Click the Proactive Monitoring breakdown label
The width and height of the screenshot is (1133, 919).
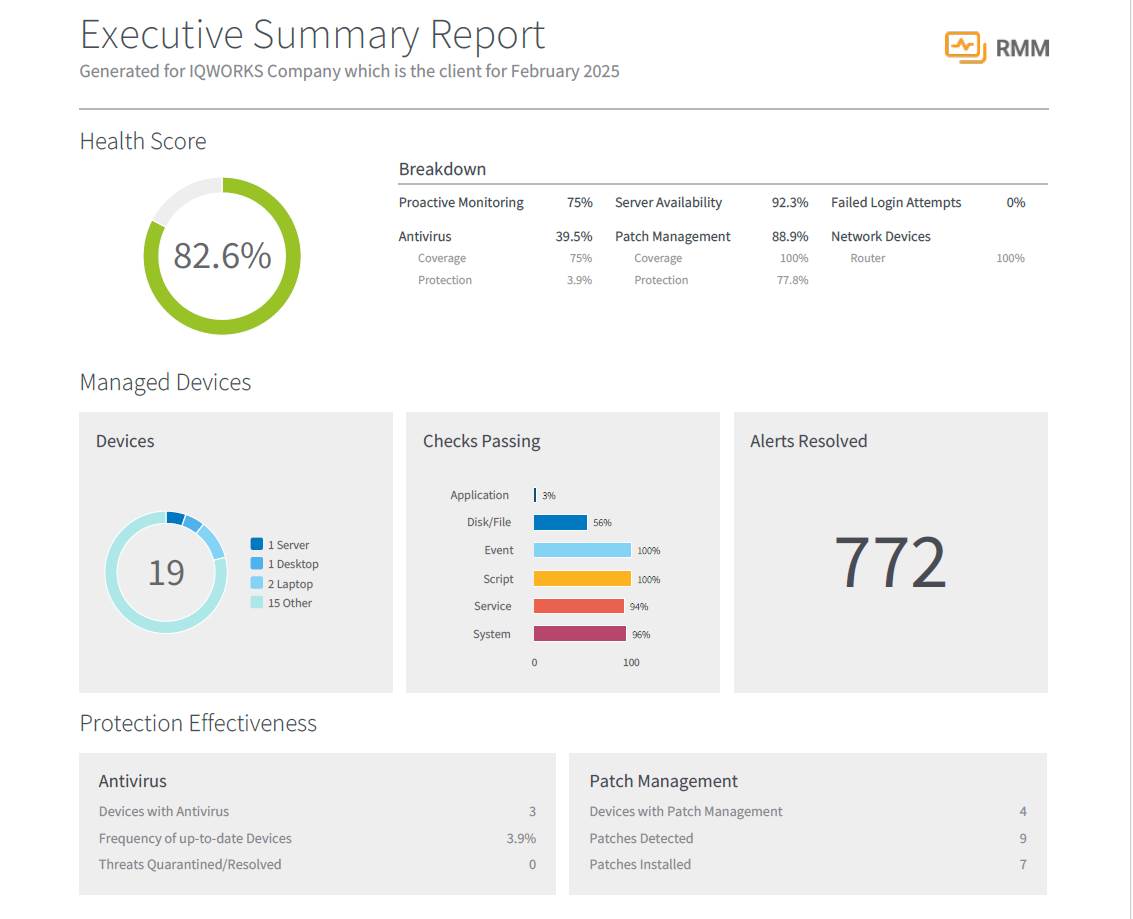point(461,203)
